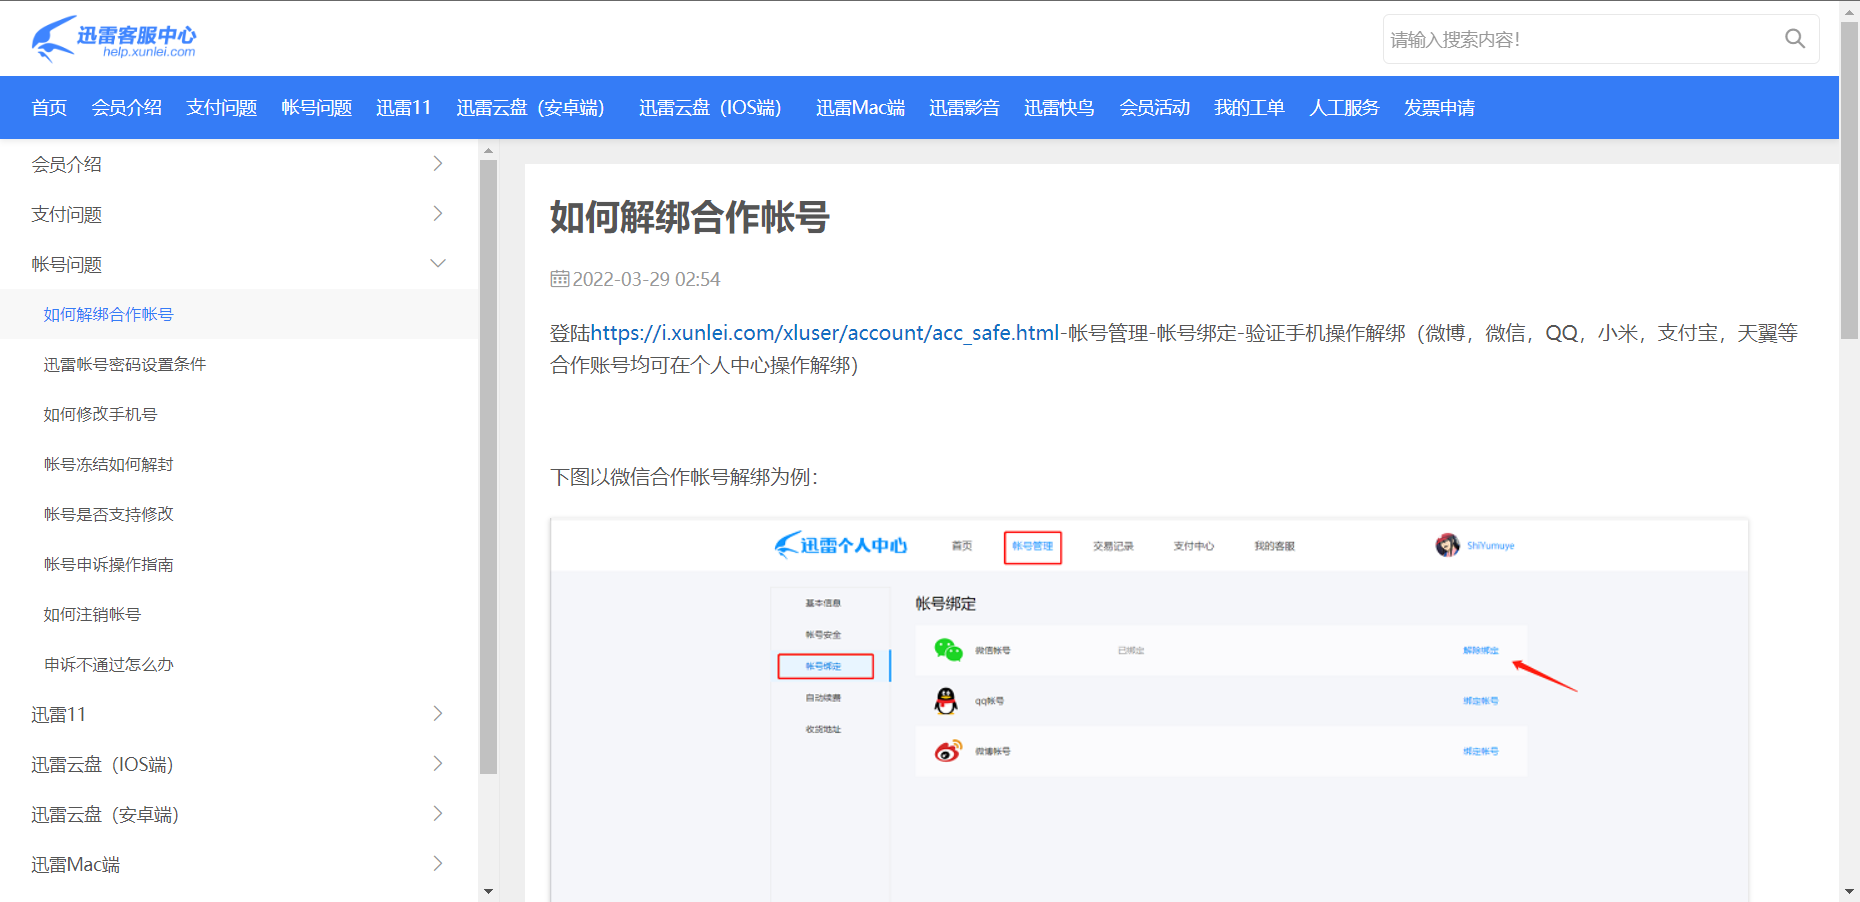Screen dimensions: 1860x902
Task: Open 支付问题 in the blue nav bar
Action: tap(221, 107)
